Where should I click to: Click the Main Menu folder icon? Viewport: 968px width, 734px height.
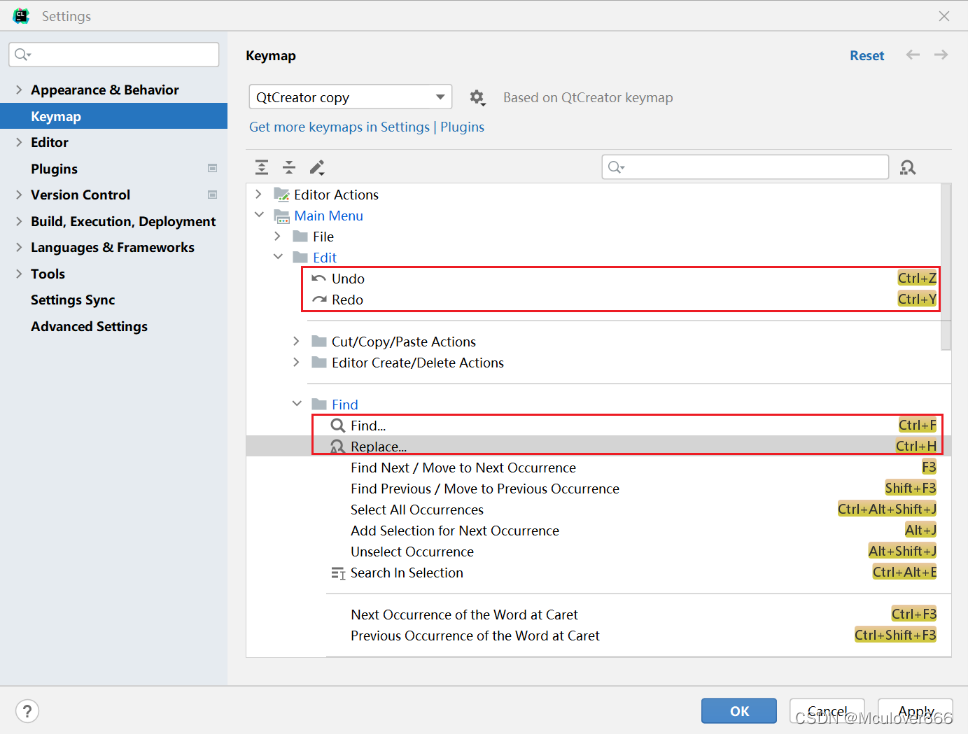pos(282,215)
